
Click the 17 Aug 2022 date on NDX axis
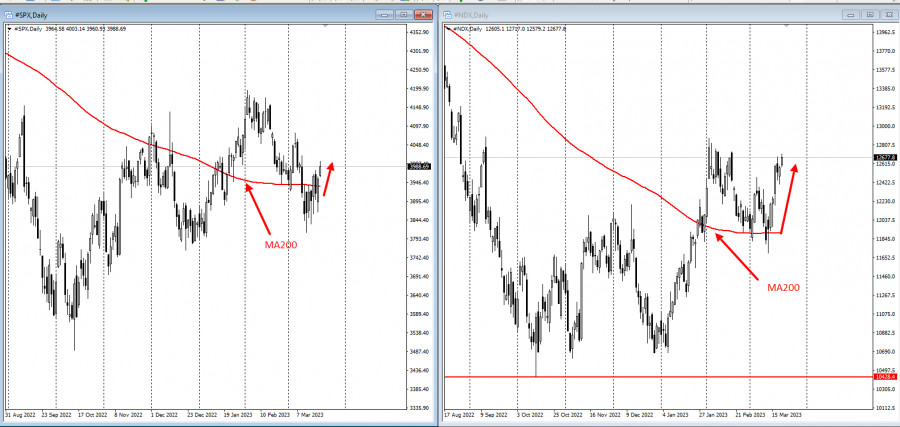[x=458, y=414]
